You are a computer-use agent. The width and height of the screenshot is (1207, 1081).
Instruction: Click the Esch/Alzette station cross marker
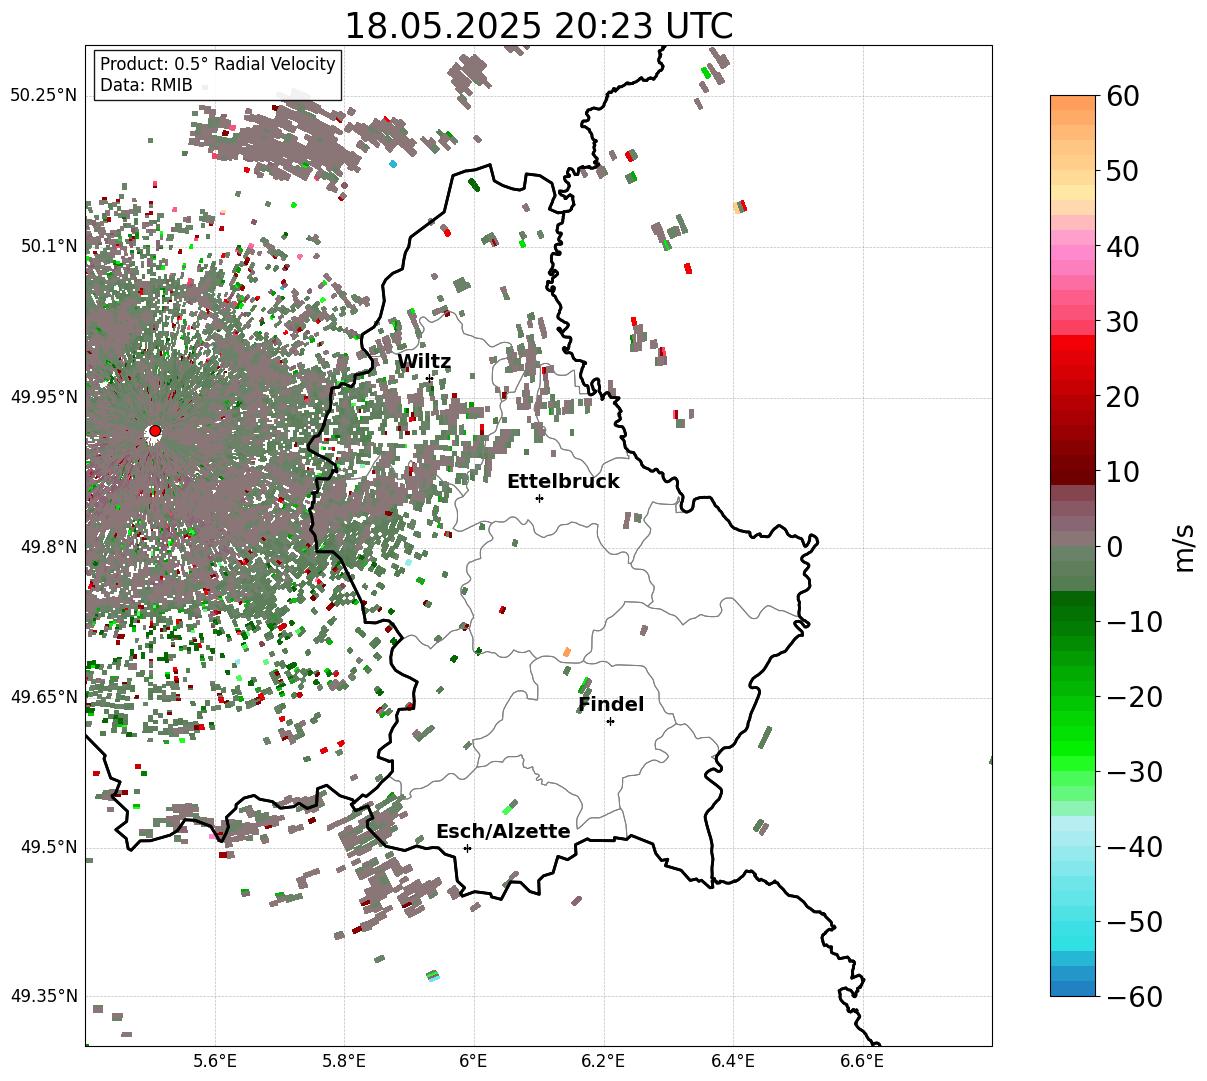coord(467,848)
